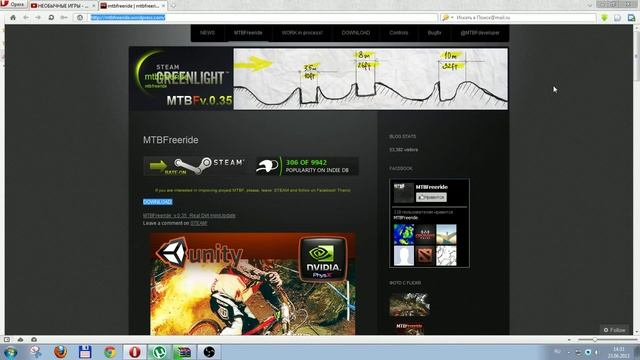This screenshot has width=640, height=360.
Task: Open Firefox from the taskbar
Action: point(60,352)
